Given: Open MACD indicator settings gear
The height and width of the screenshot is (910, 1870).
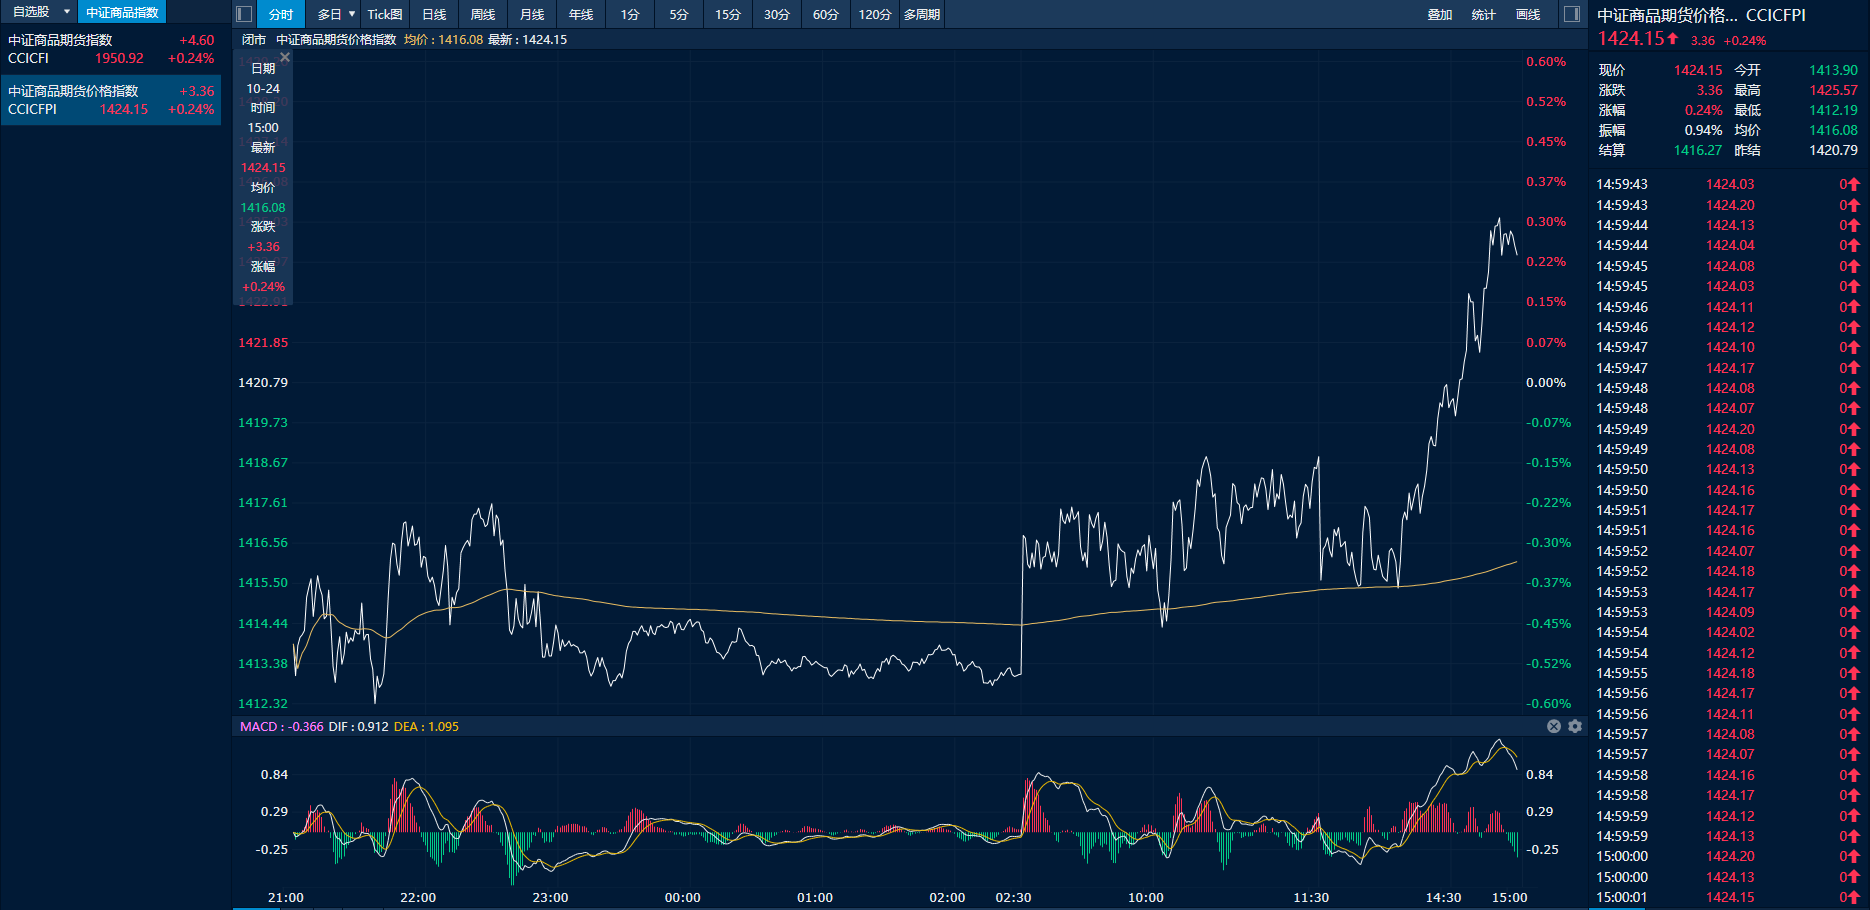Looking at the screenshot, I should [x=1575, y=726].
